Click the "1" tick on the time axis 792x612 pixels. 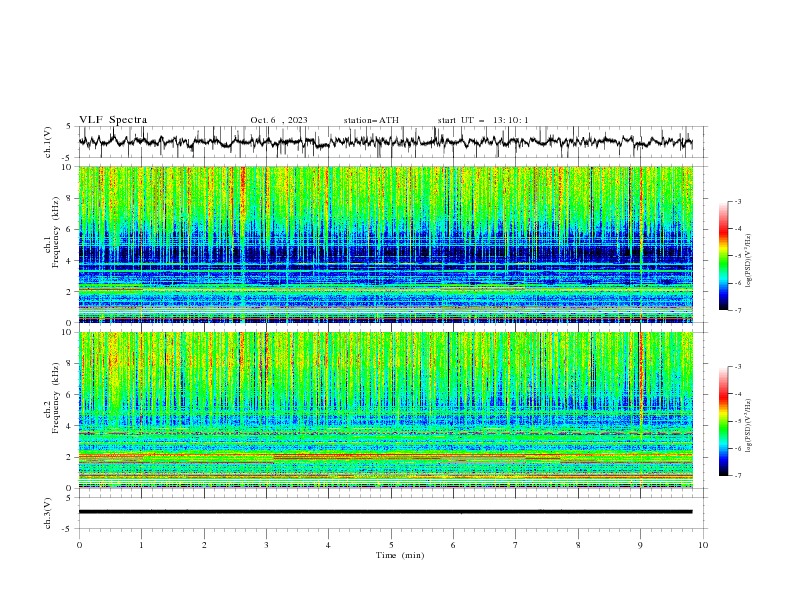141,545
